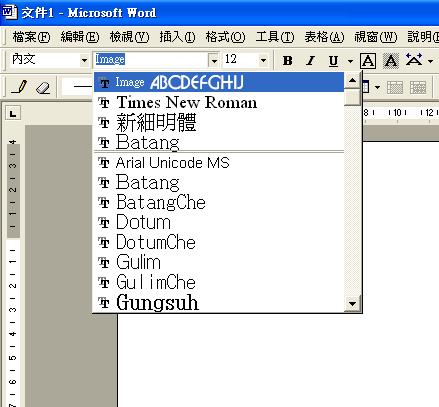439x407 pixels.
Task: Open the 說明 help menu
Action: [x=423, y=37]
